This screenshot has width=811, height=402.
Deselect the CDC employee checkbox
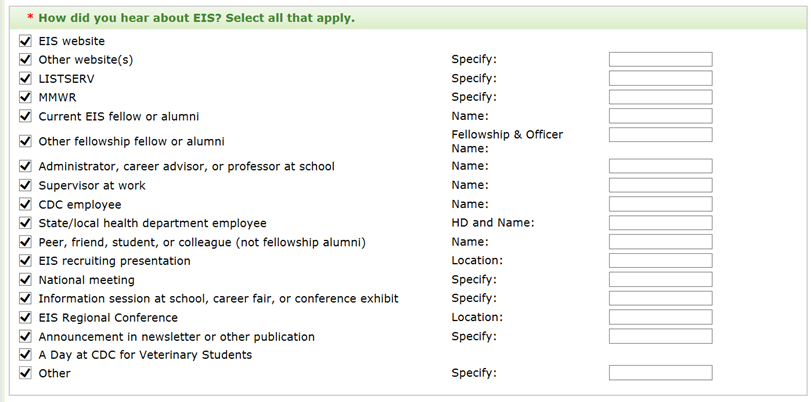(25, 204)
